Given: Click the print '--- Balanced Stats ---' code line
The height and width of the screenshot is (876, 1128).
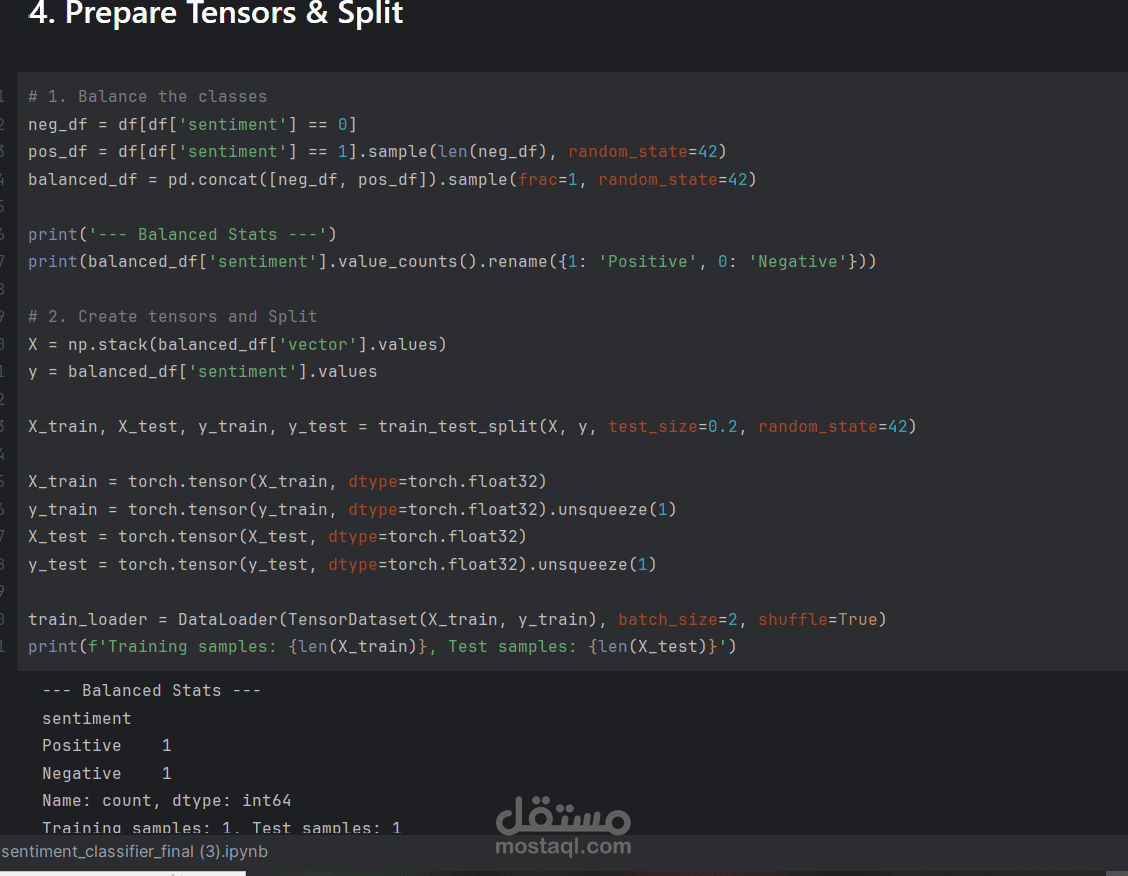Looking at the screenshot, I should tap(182, 234).
